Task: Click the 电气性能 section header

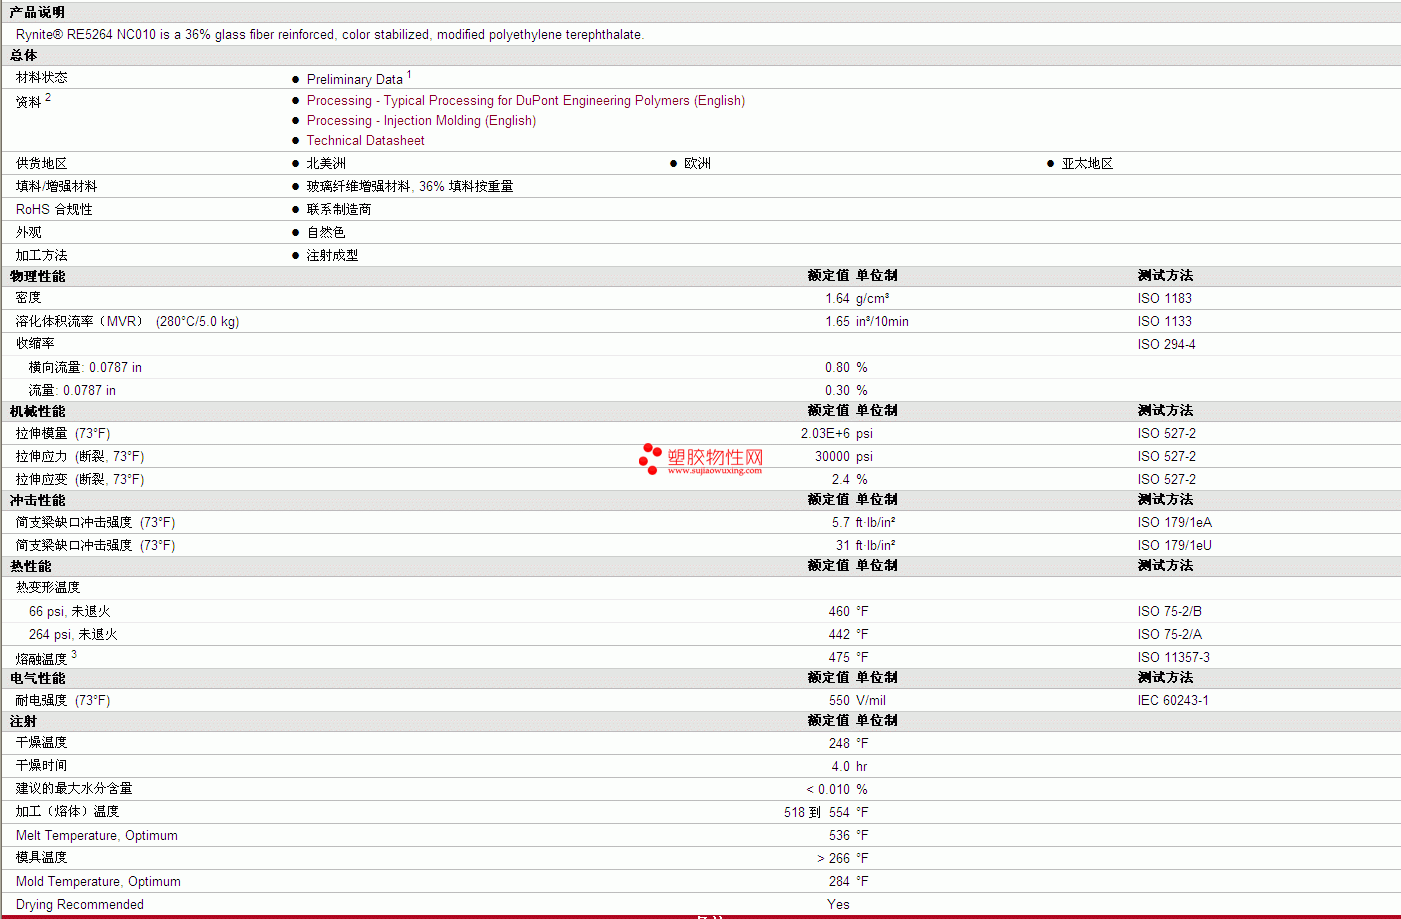Action: (37, 678)
